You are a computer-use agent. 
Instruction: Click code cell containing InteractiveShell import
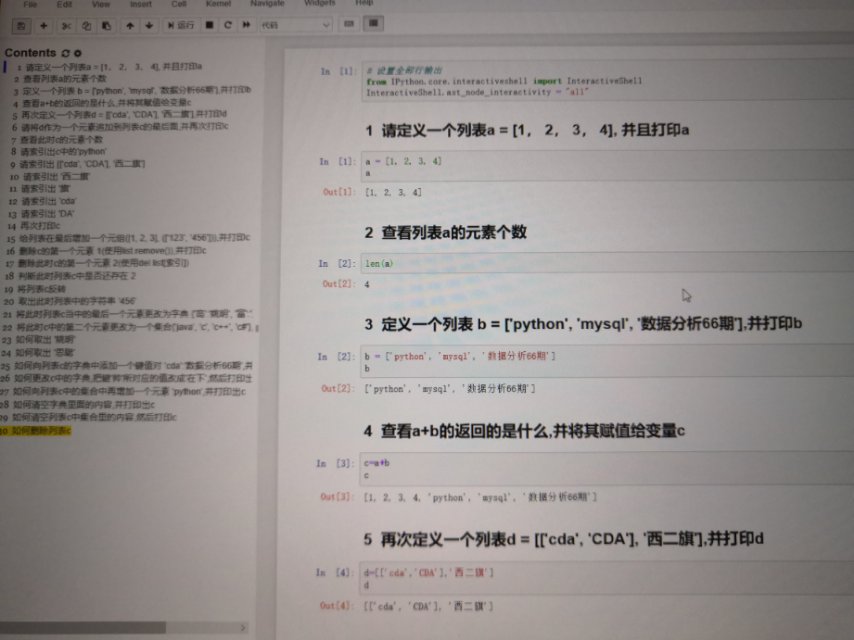pyautogui.click(x=607, y=82)
